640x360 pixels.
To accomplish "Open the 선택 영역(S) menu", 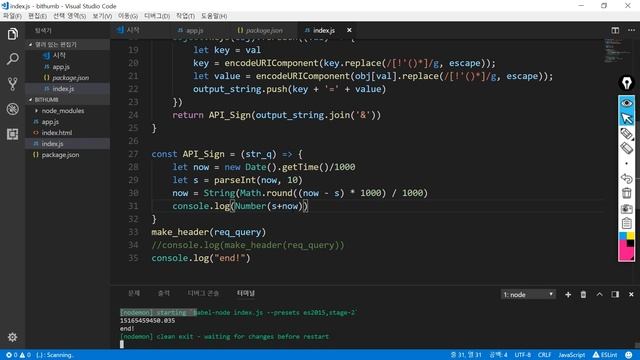I will pyautogui.click(x=69, y=16).
